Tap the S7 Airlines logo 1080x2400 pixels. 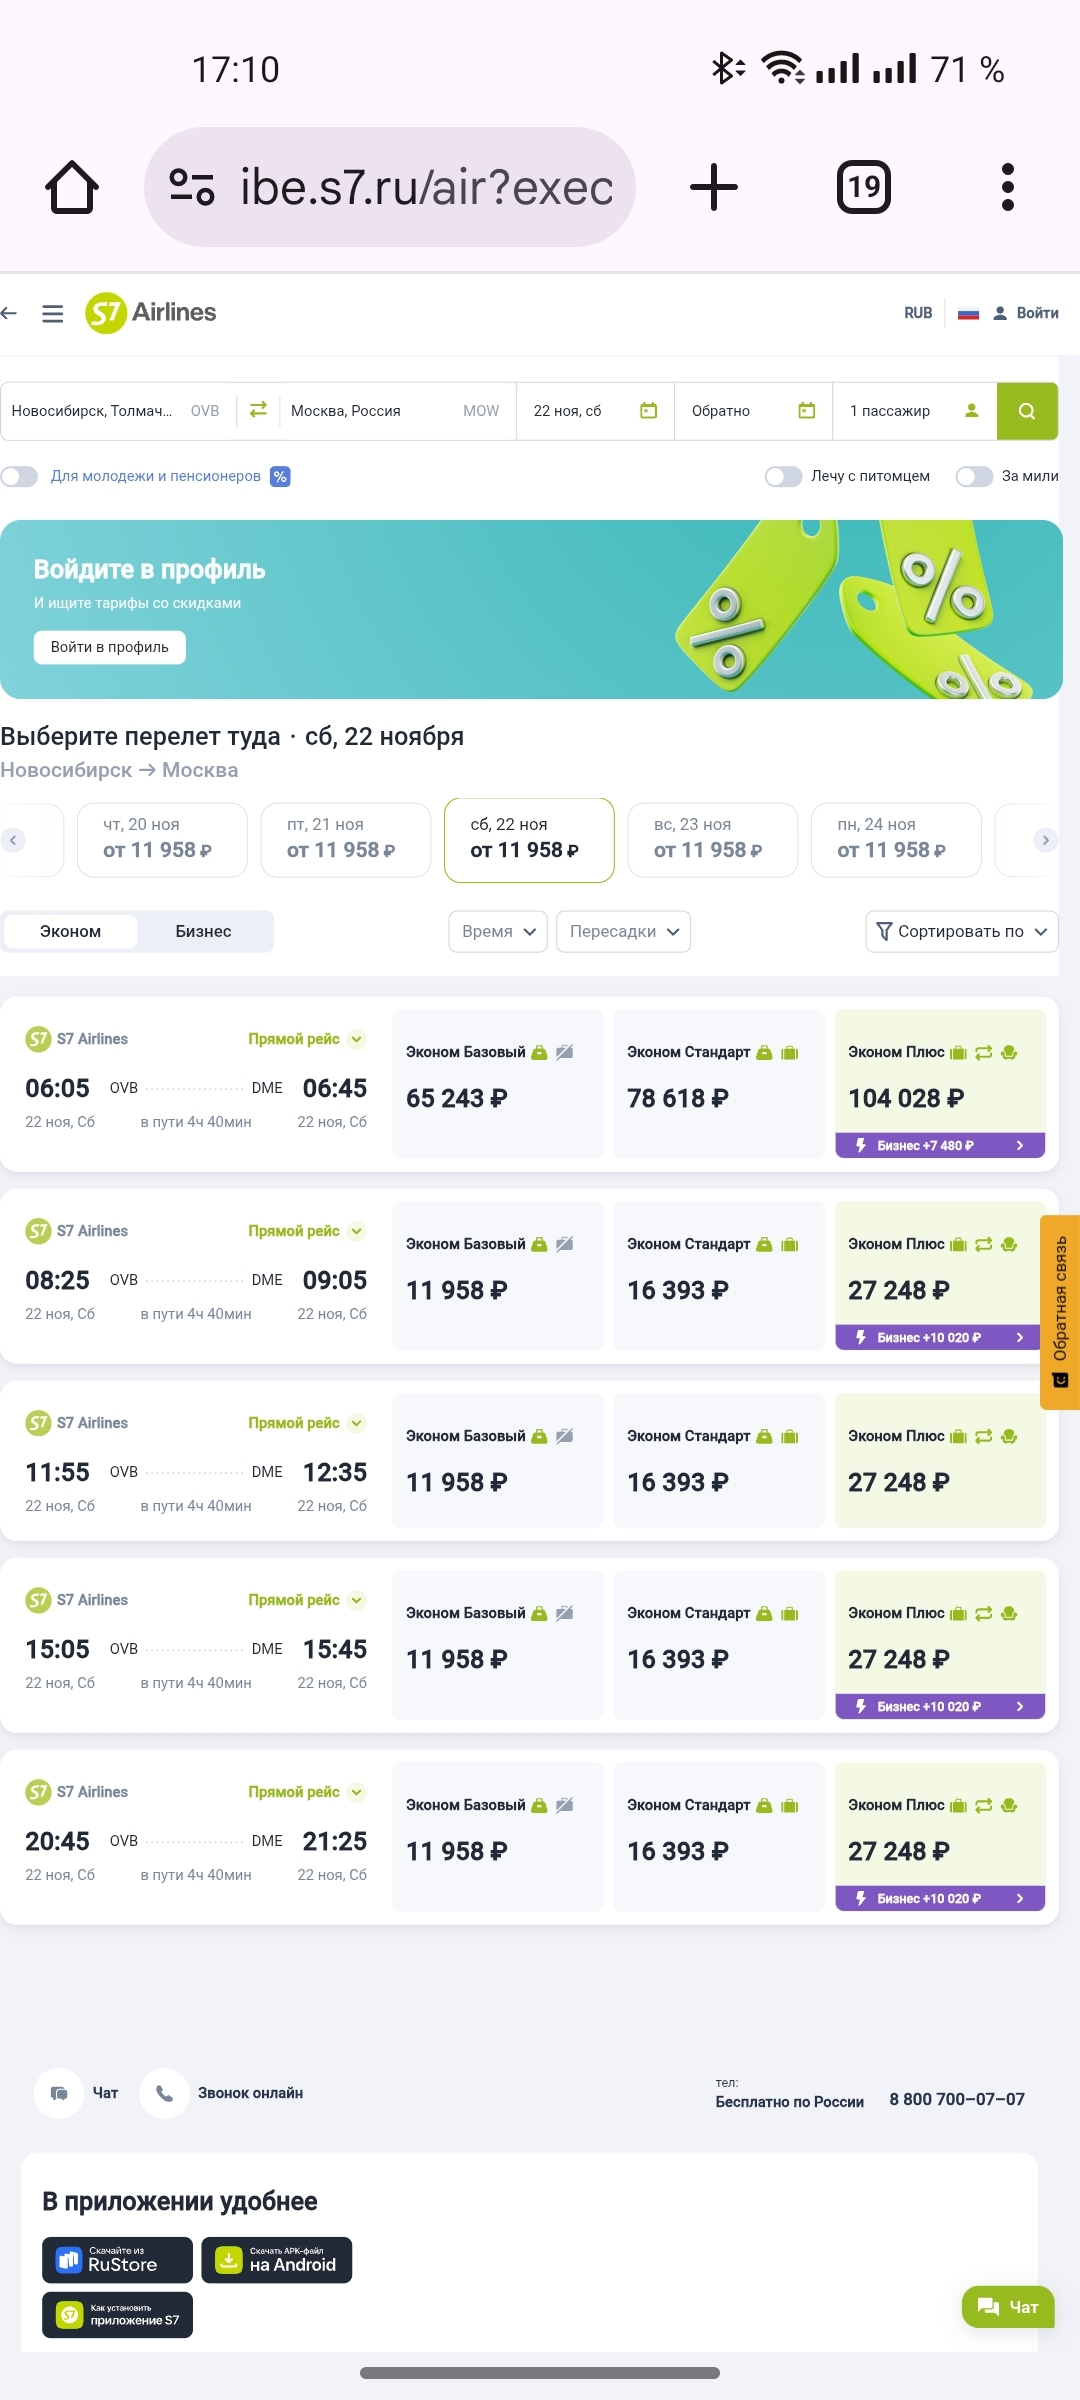pyautogui.click(x=151, y=313)
